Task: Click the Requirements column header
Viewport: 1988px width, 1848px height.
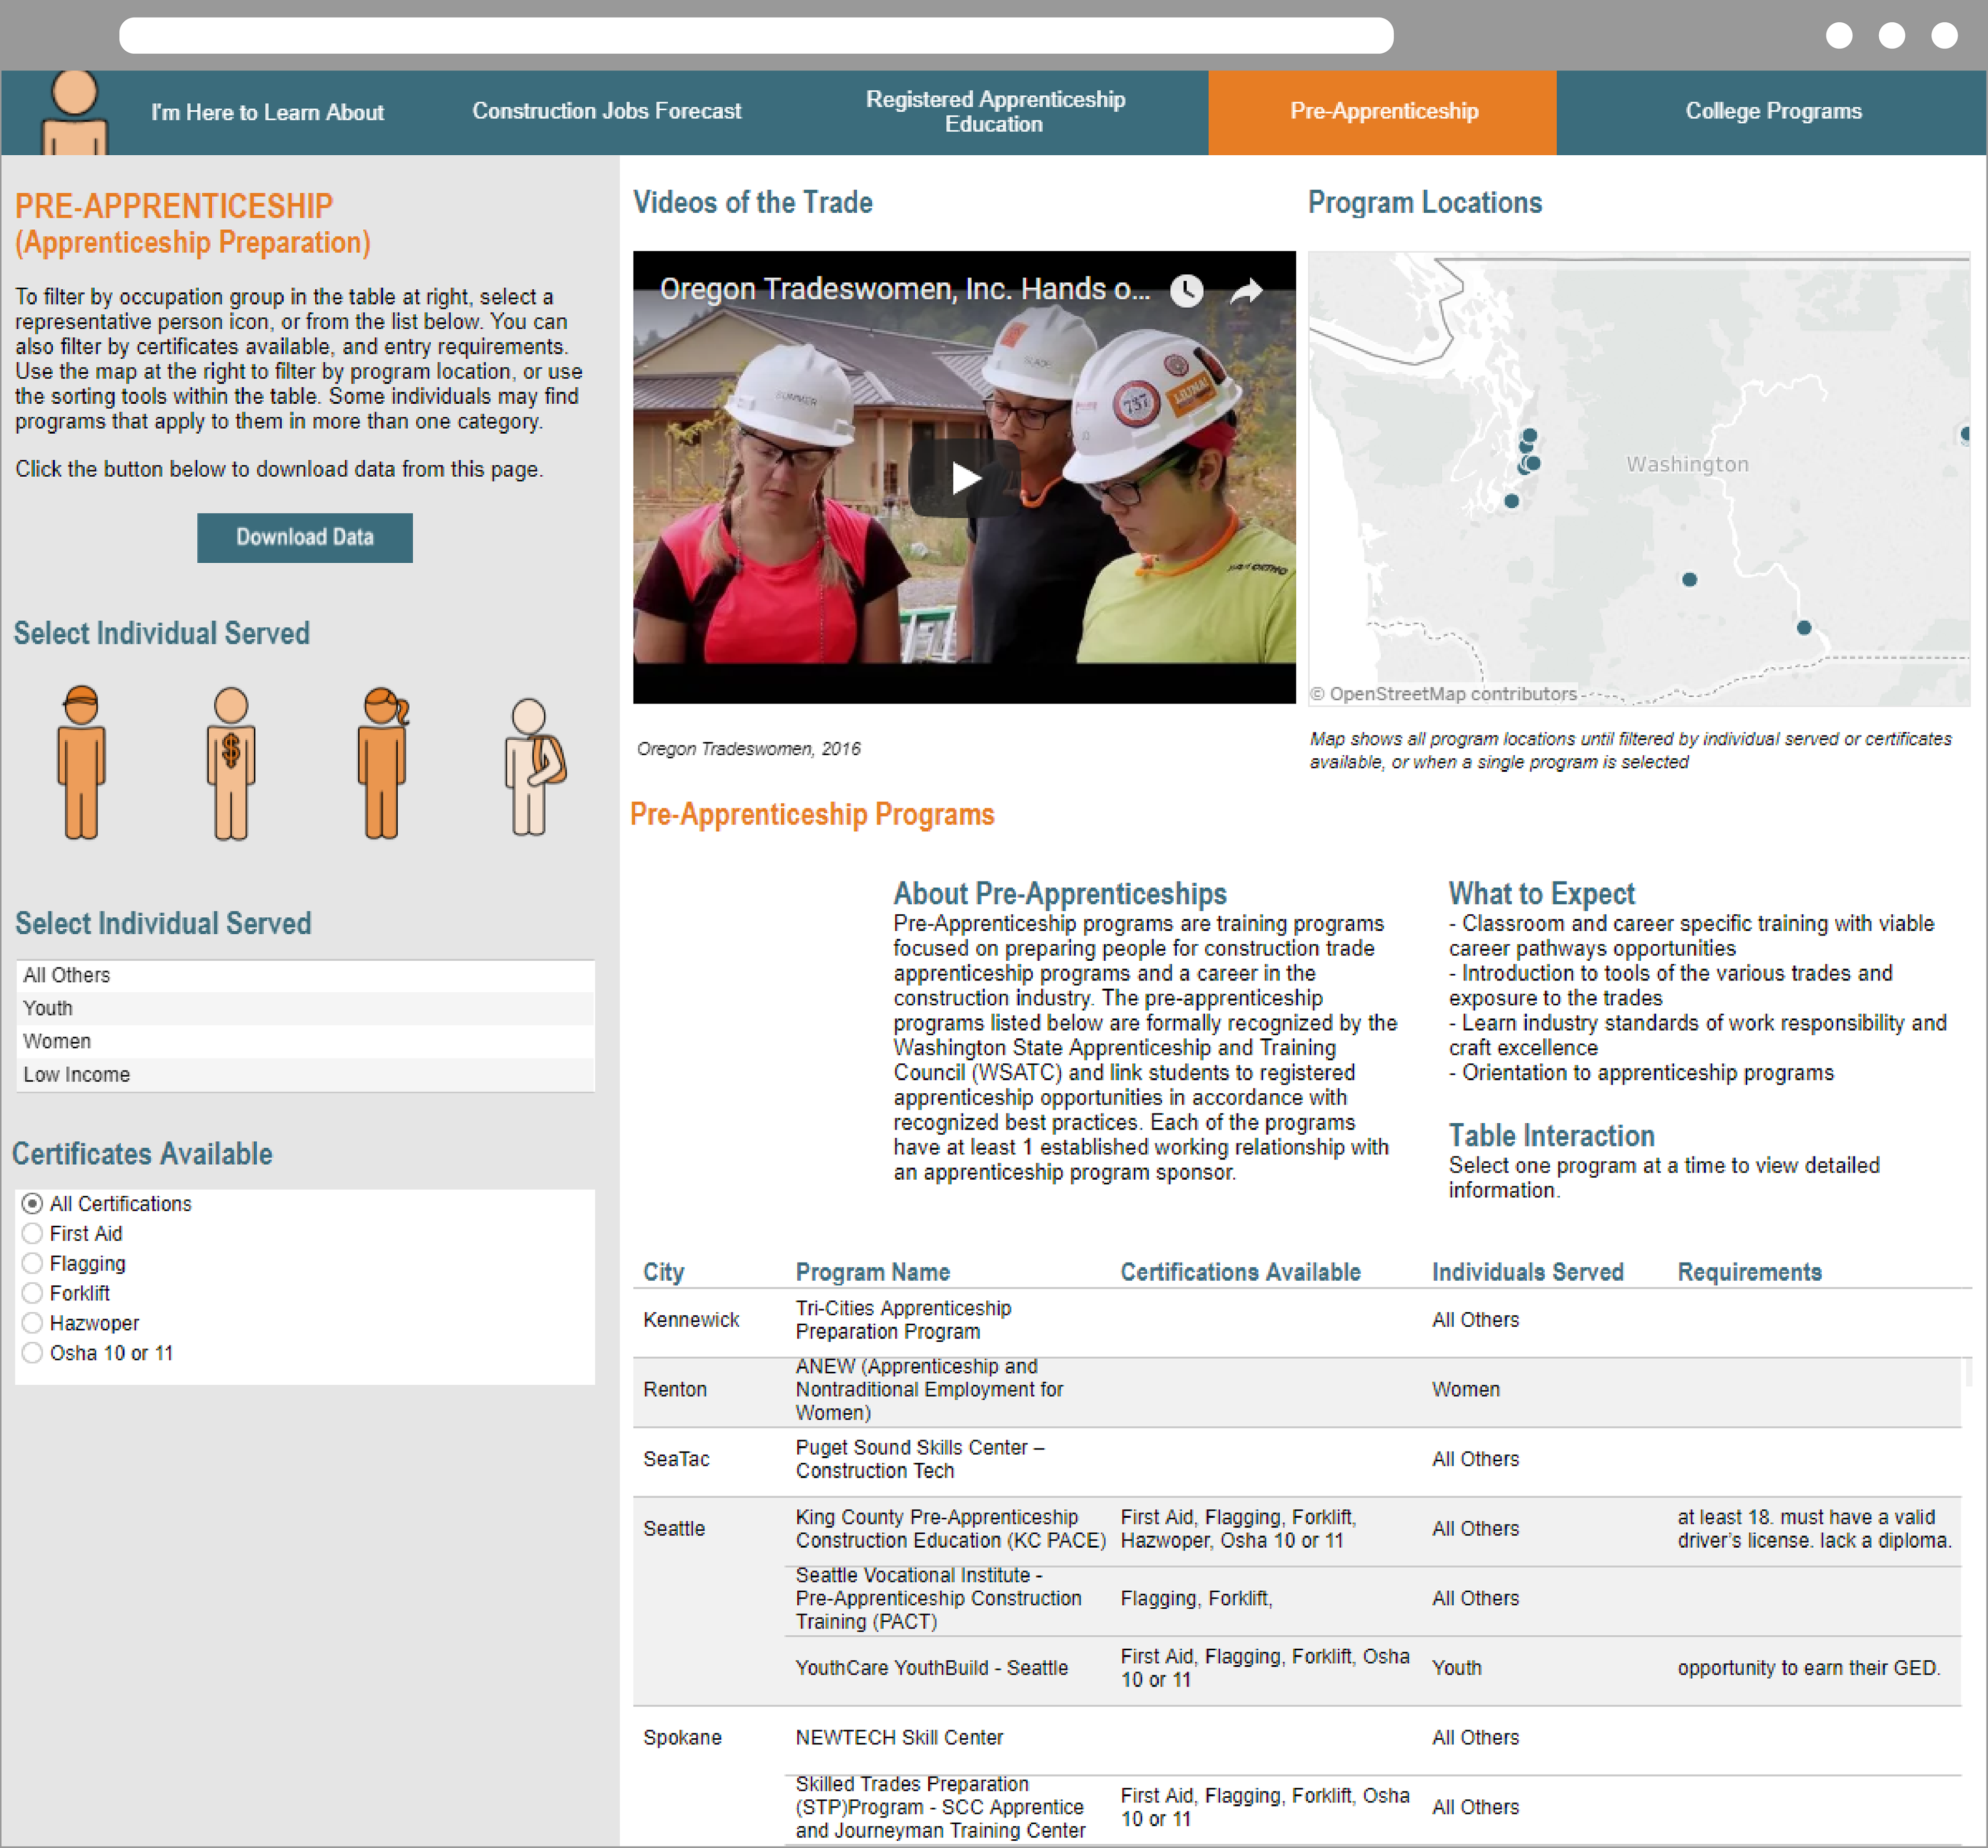Action: [x=1749, y=1272]
